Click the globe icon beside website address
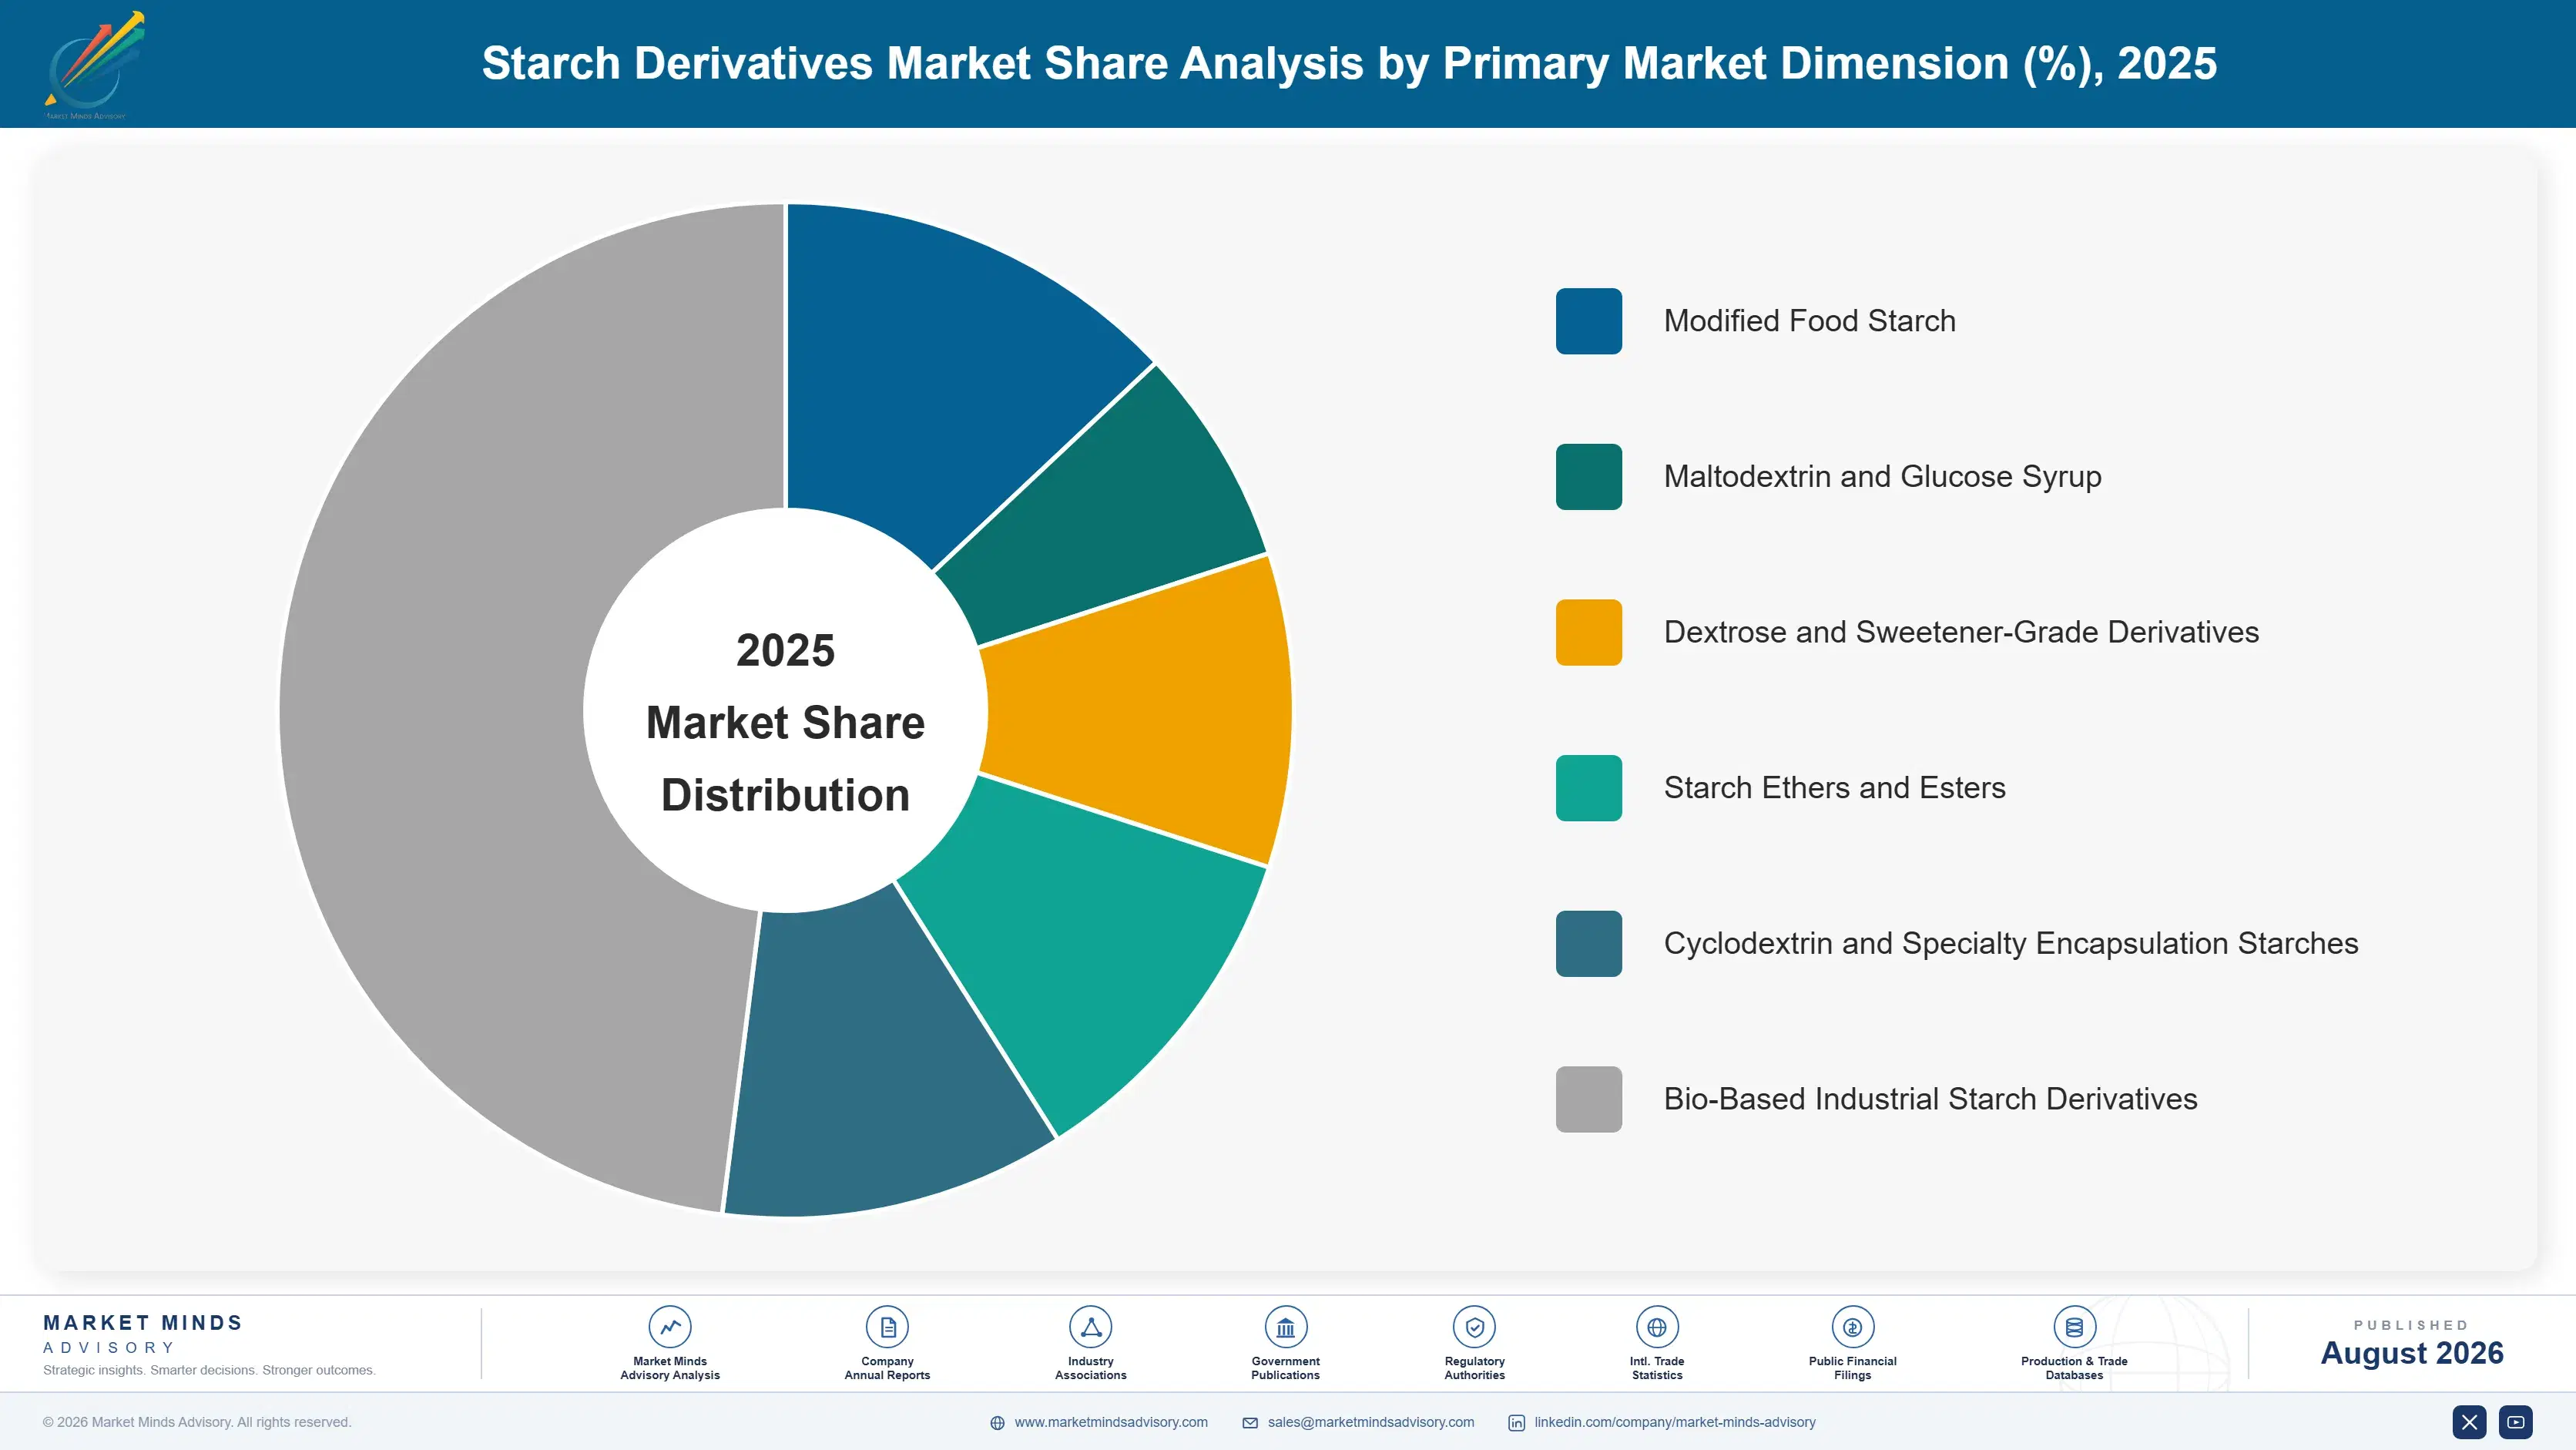 click(997, 1423)
